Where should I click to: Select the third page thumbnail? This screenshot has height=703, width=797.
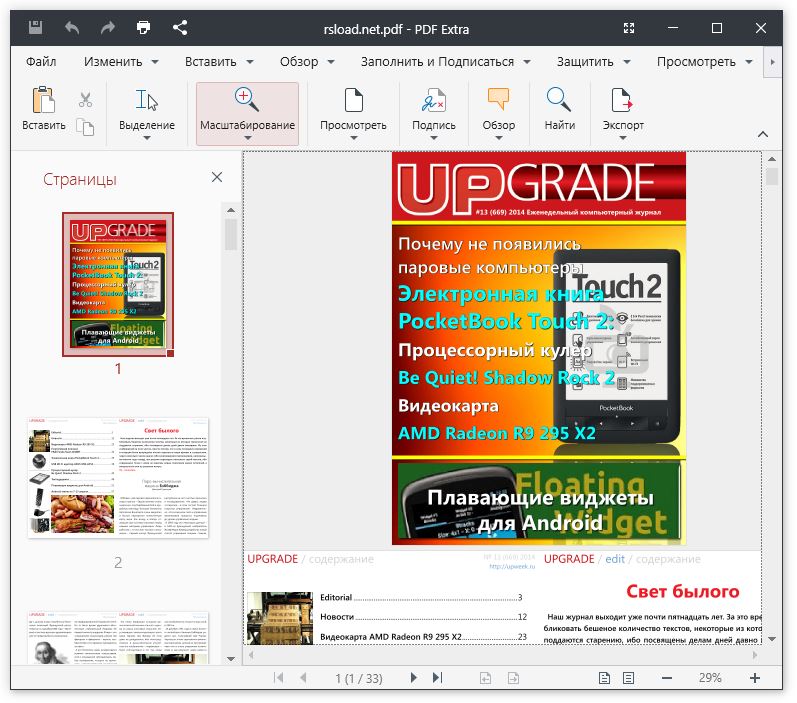point(118,638)
